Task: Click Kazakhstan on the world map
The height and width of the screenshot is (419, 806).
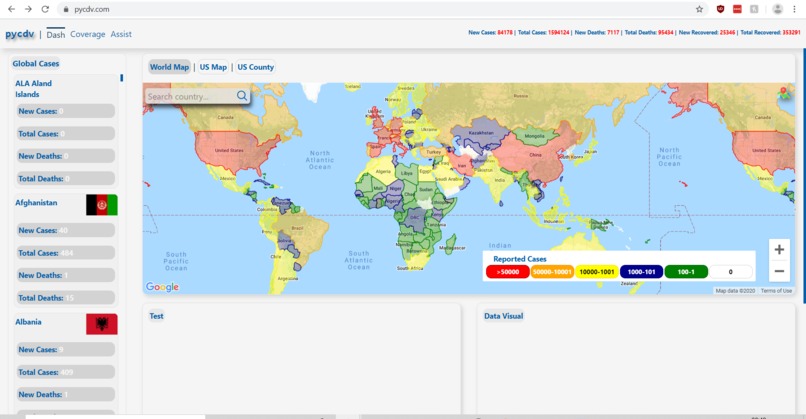Action: click(x=481, y=133)
